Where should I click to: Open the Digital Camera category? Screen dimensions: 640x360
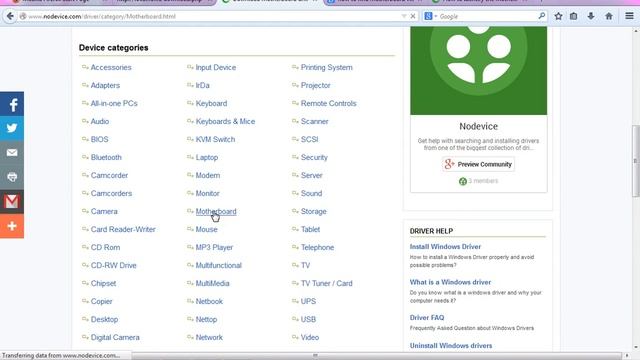(115, 337)
